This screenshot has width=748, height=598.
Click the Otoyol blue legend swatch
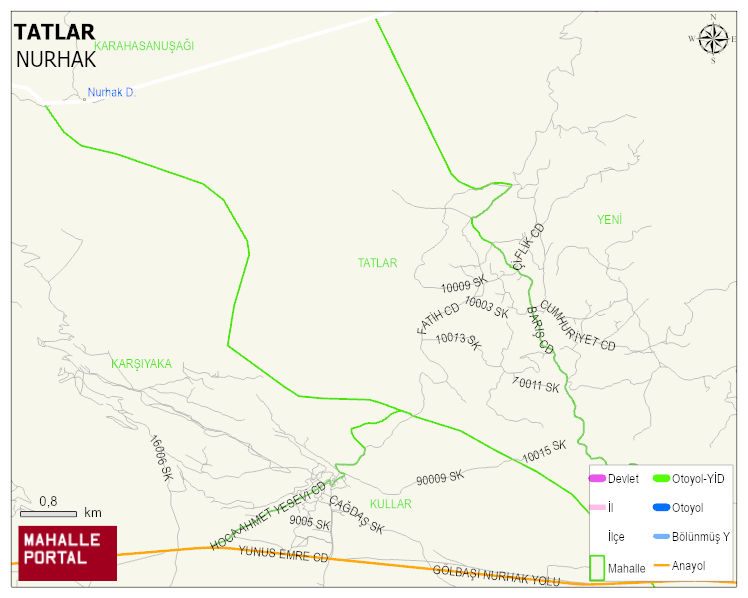coord(661,507)
